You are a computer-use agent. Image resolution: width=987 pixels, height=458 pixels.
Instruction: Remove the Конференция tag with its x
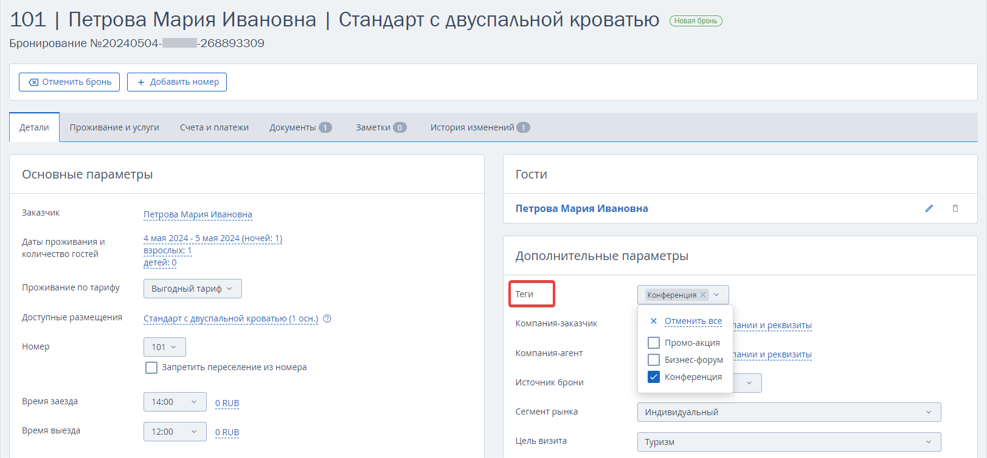[x=703, y=294]
